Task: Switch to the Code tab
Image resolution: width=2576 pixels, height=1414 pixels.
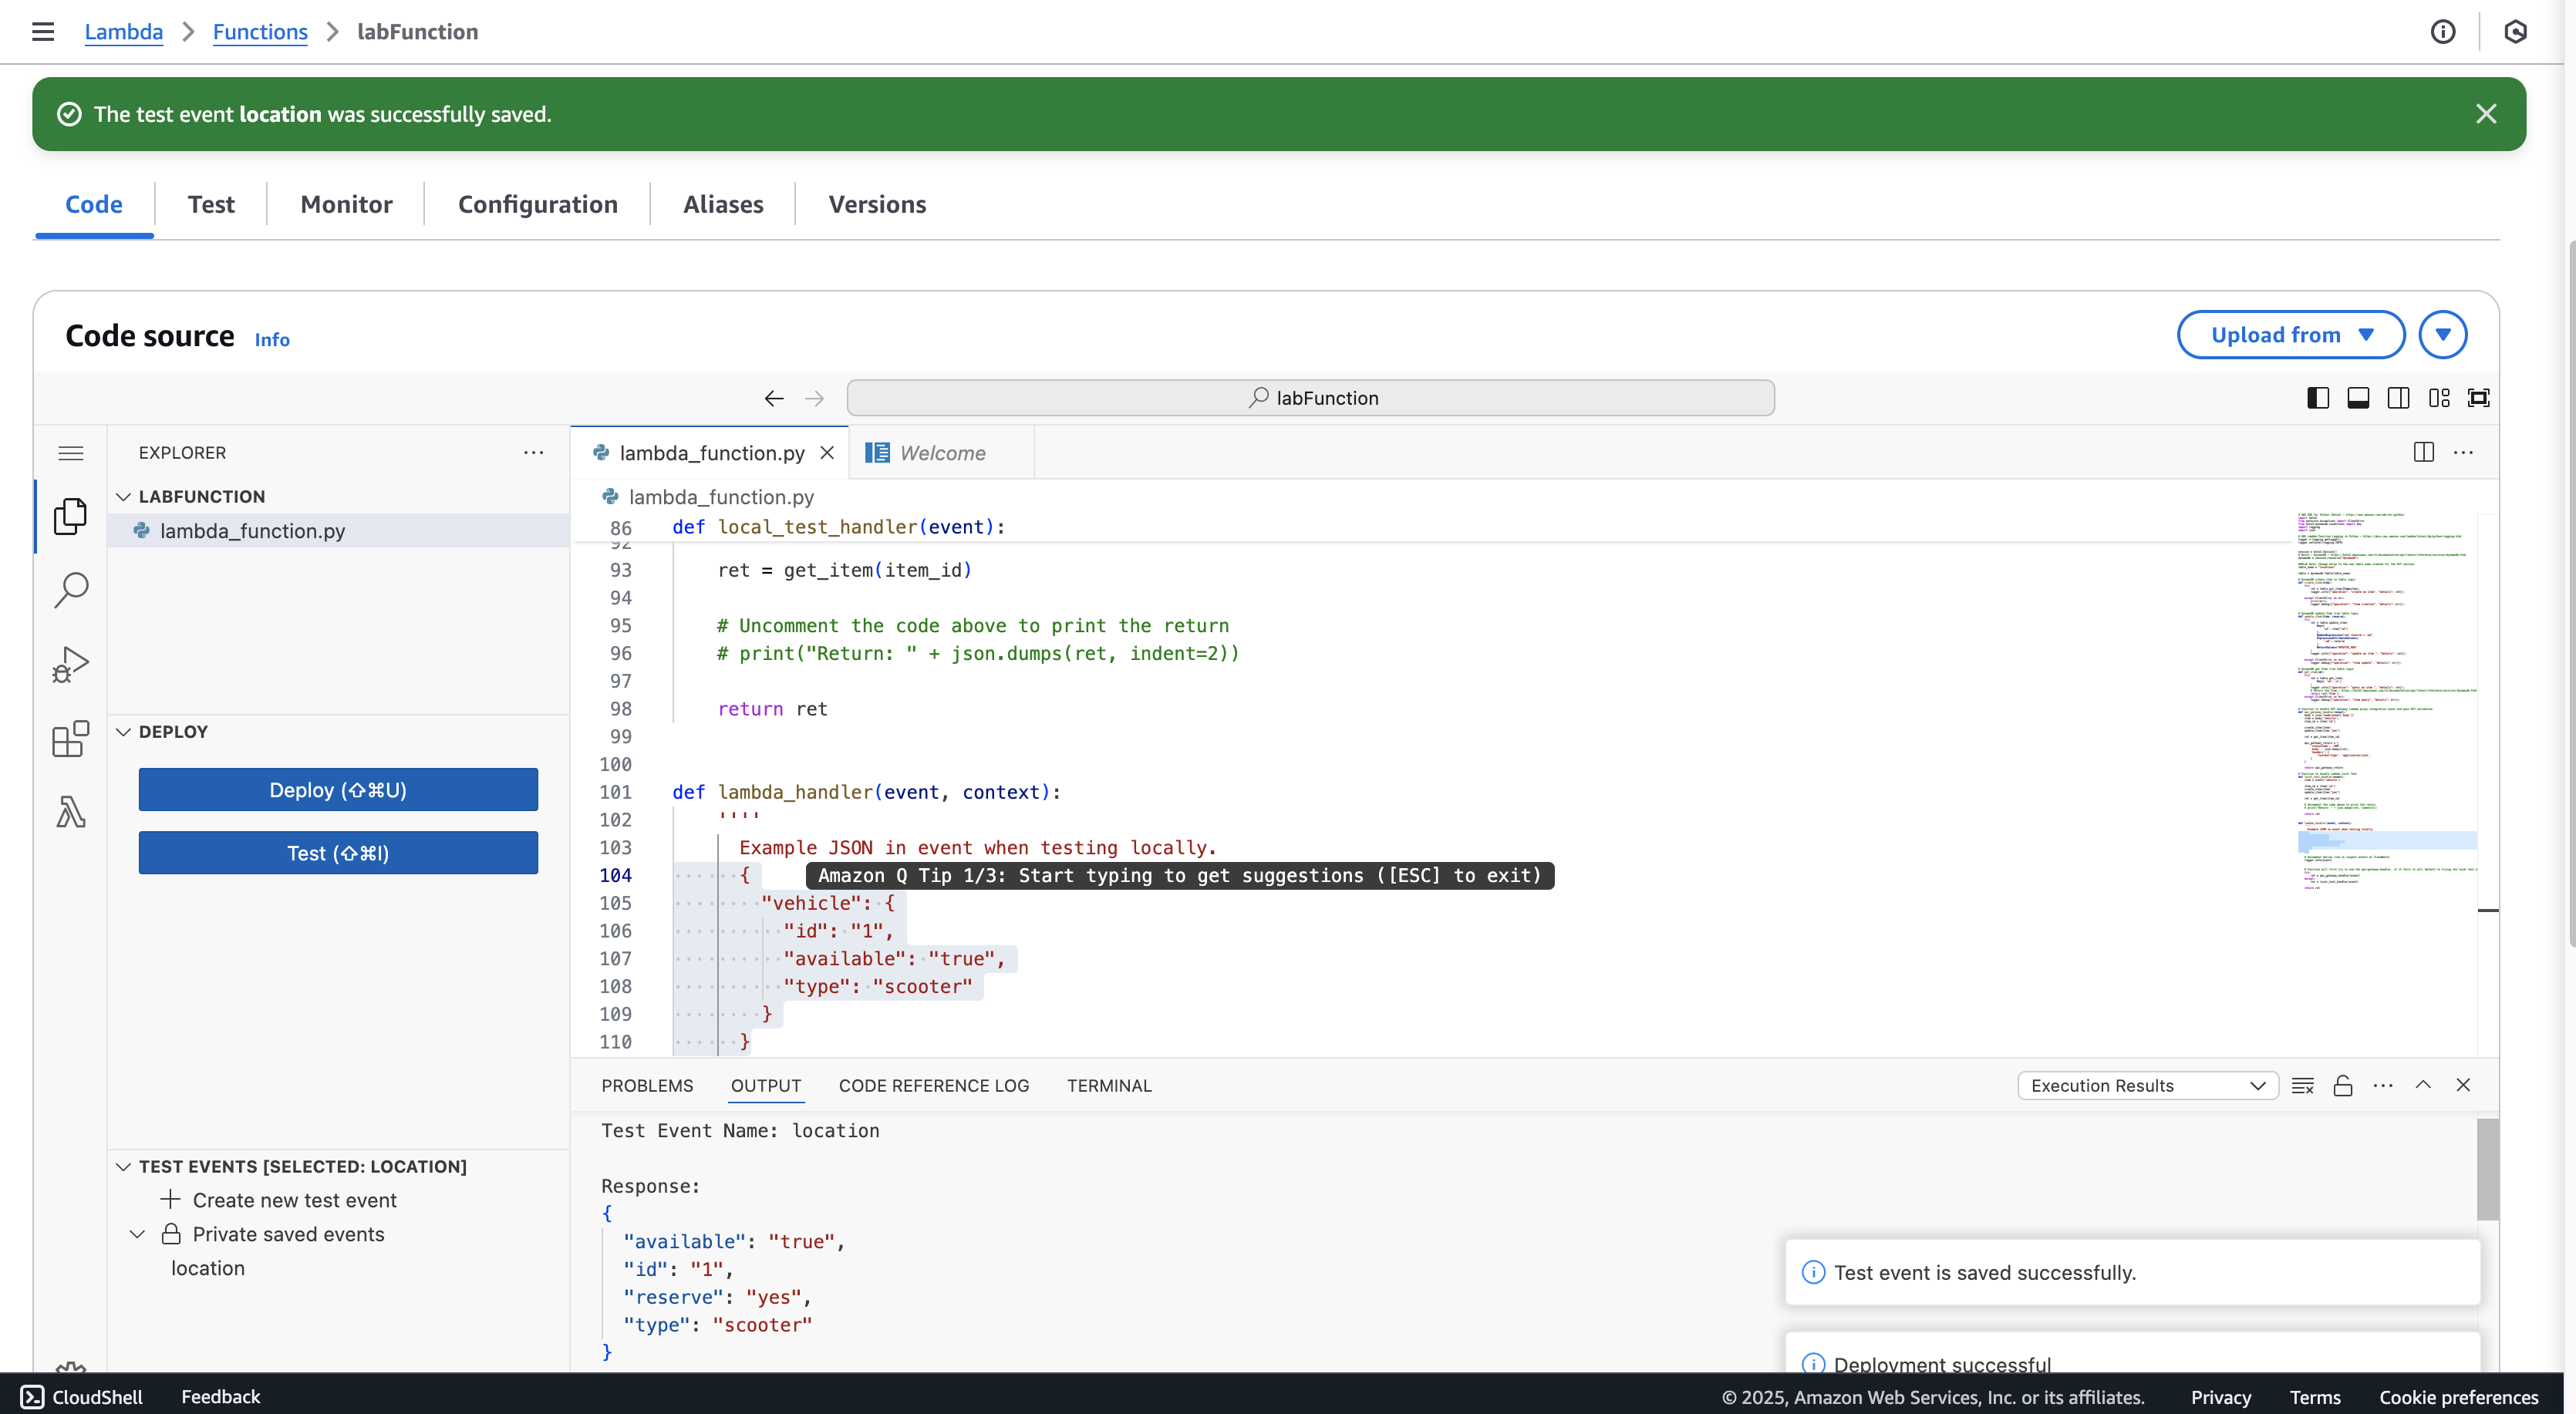Action: [94, 205]
